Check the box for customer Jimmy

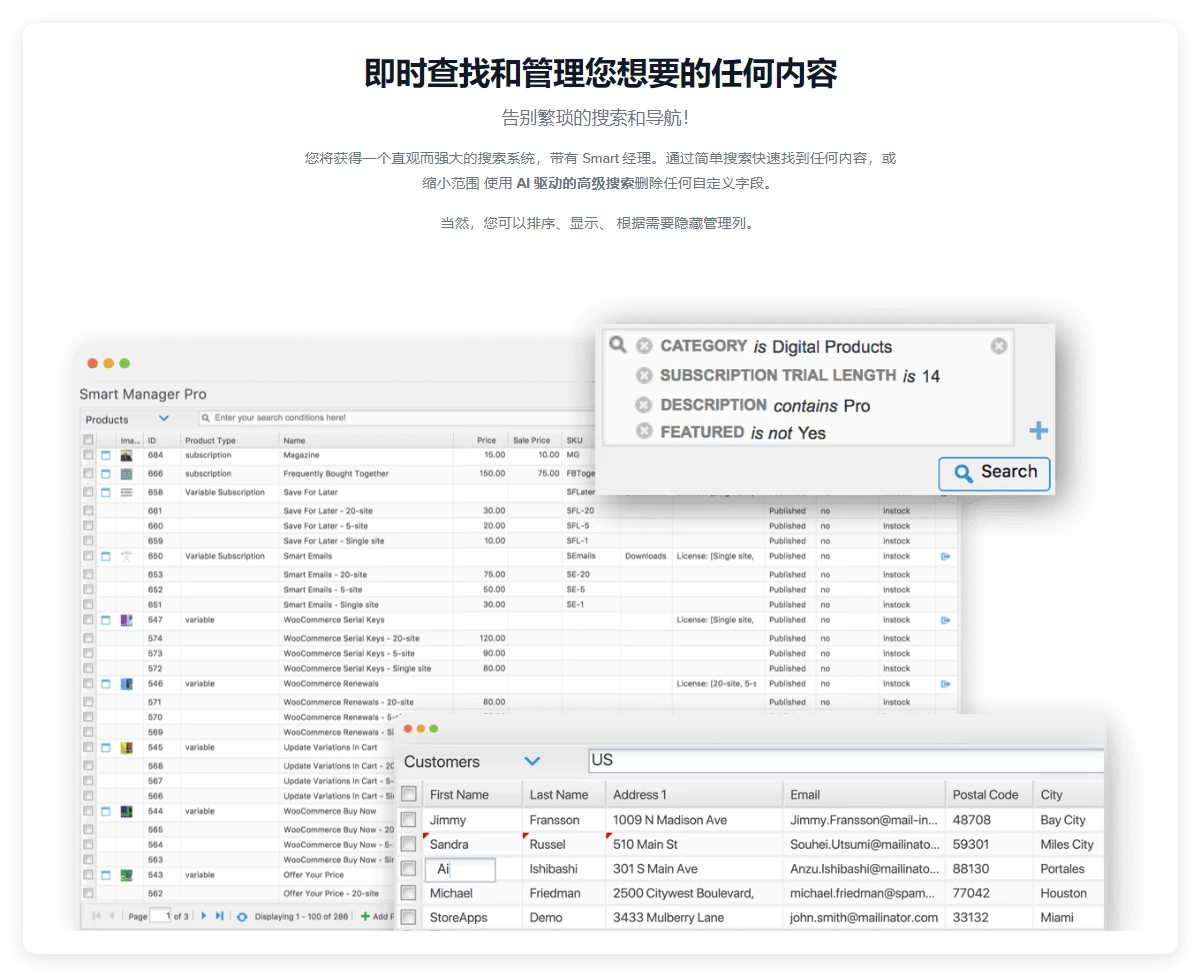408,820
